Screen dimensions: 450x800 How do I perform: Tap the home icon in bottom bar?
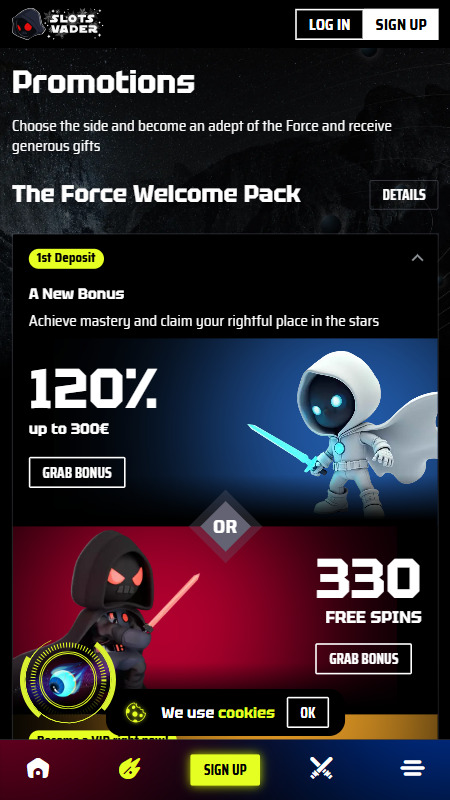point(38,768)
